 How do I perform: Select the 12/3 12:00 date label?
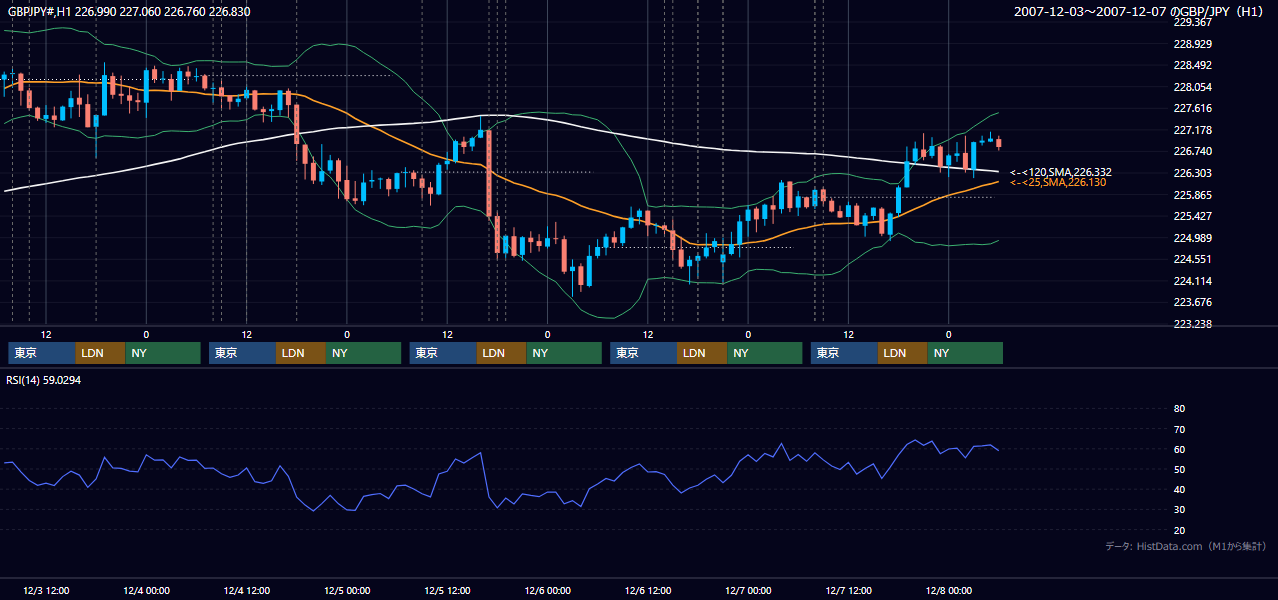click(x=45, y=590)
